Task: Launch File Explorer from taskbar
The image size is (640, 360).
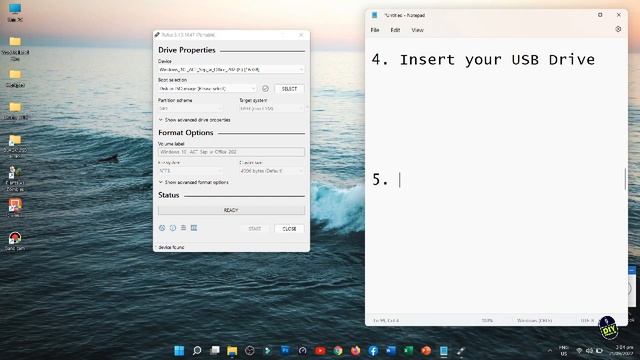Action: 232,351
